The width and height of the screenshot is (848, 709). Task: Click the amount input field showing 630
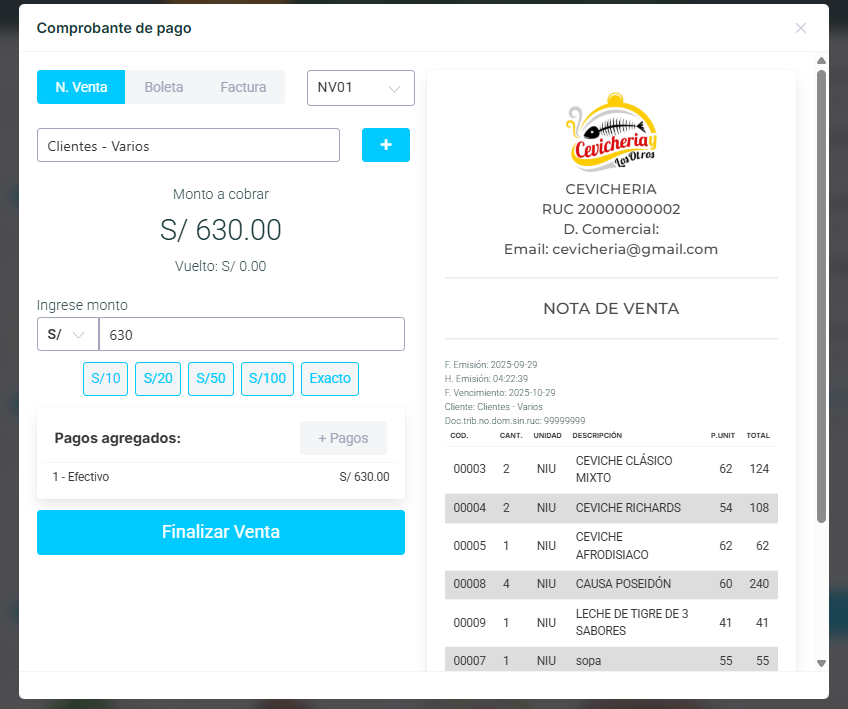click(x=251, y=334)
